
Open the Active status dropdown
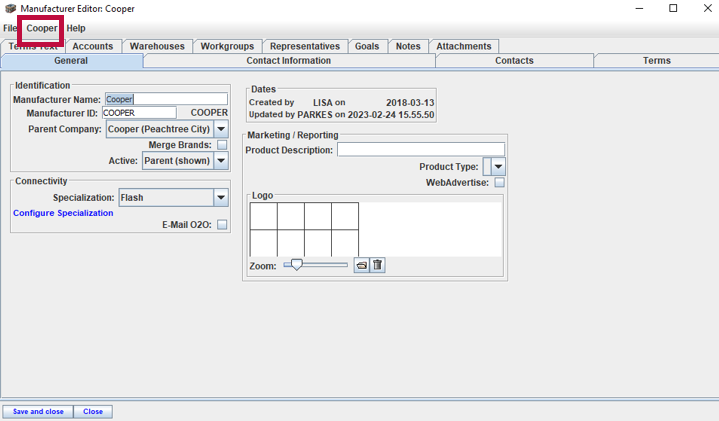pyautogui.click(x=221, y=161)
